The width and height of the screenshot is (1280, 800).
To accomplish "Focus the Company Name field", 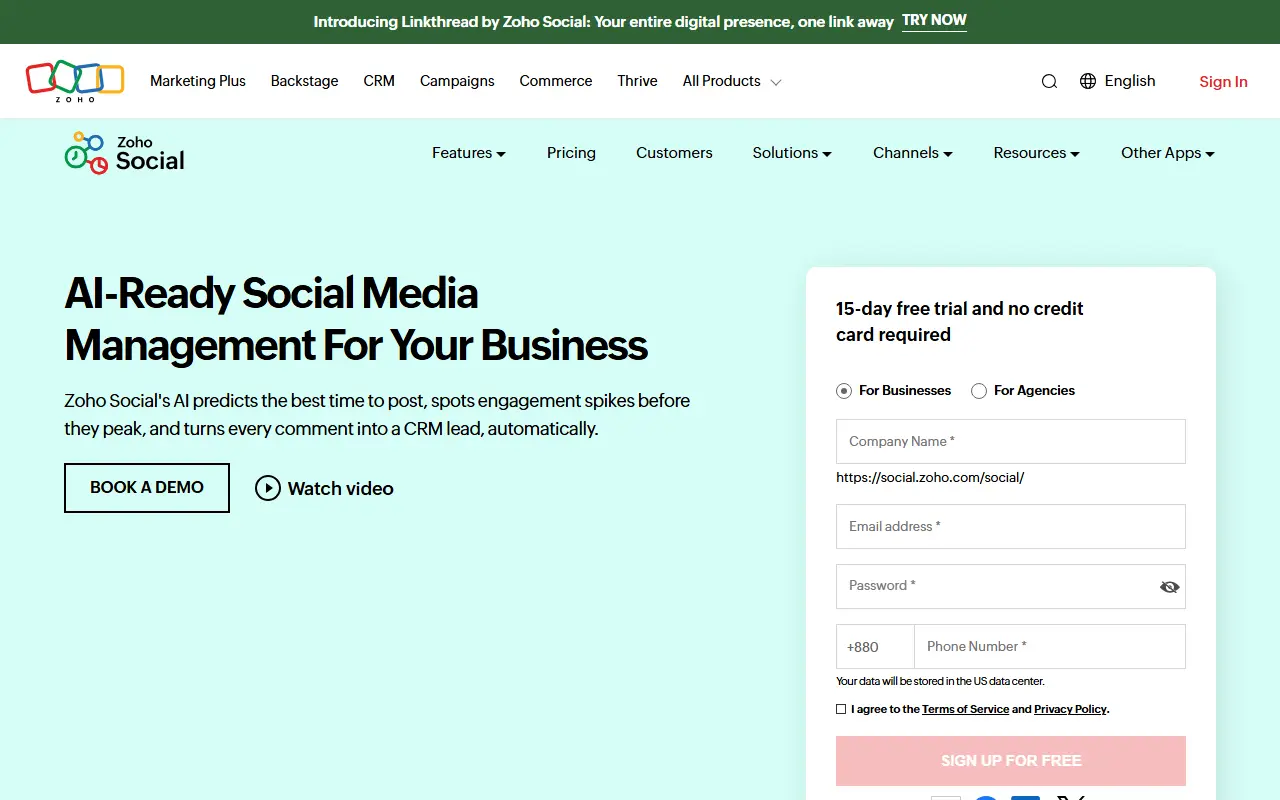I will pos(1011,441).
